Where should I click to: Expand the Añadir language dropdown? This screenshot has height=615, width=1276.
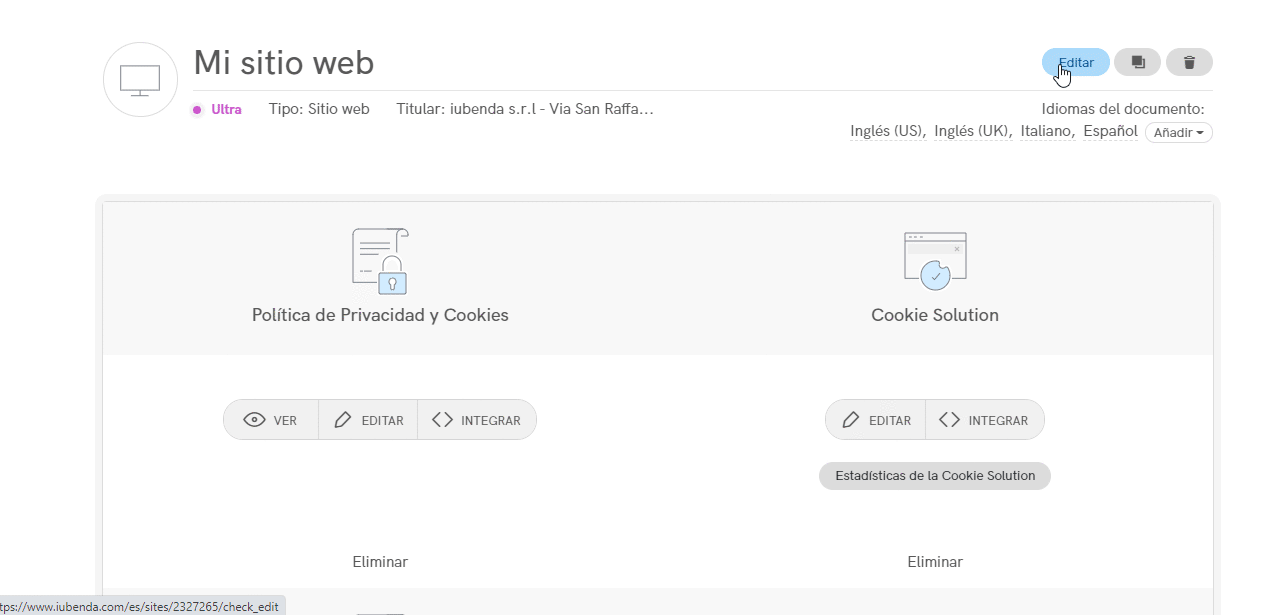pyautogui.click(x=1178, y=132)
